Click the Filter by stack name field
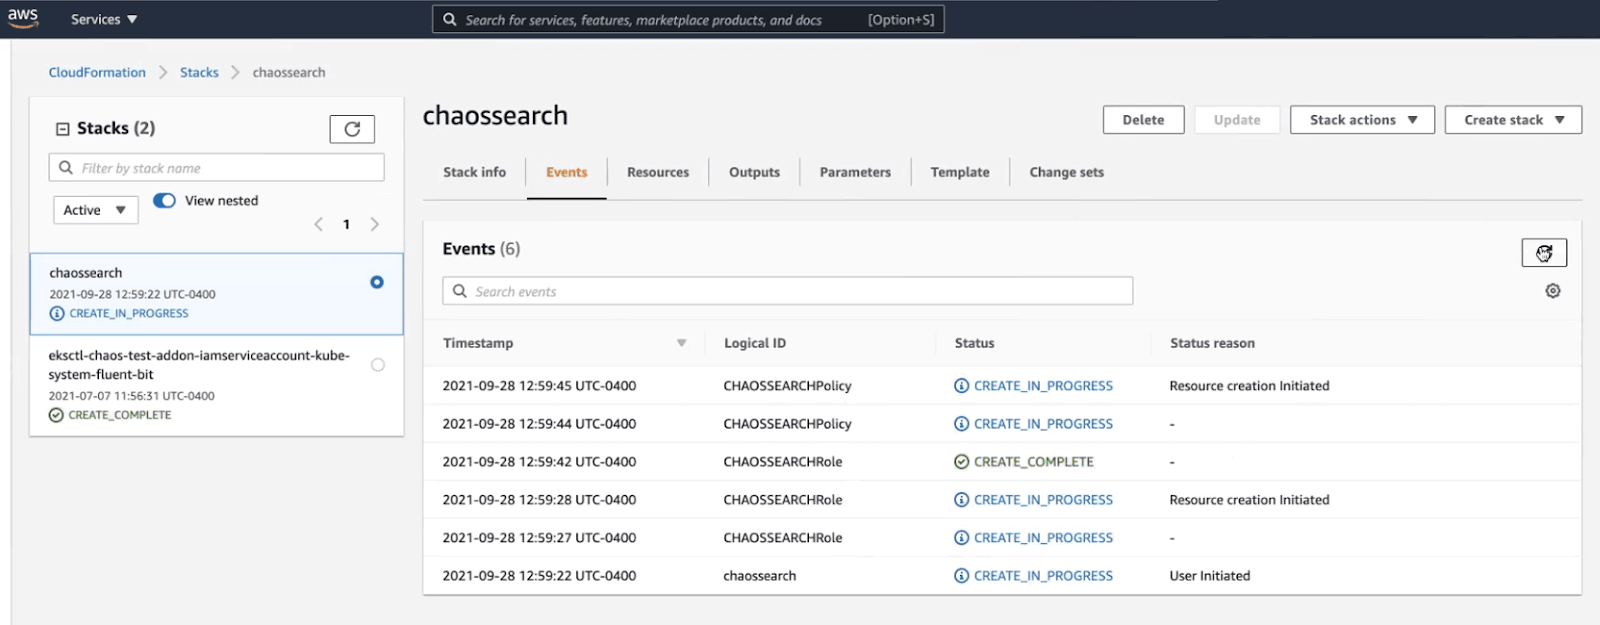This screenshot has height=625, width=1600. click(x=216, y=168)
